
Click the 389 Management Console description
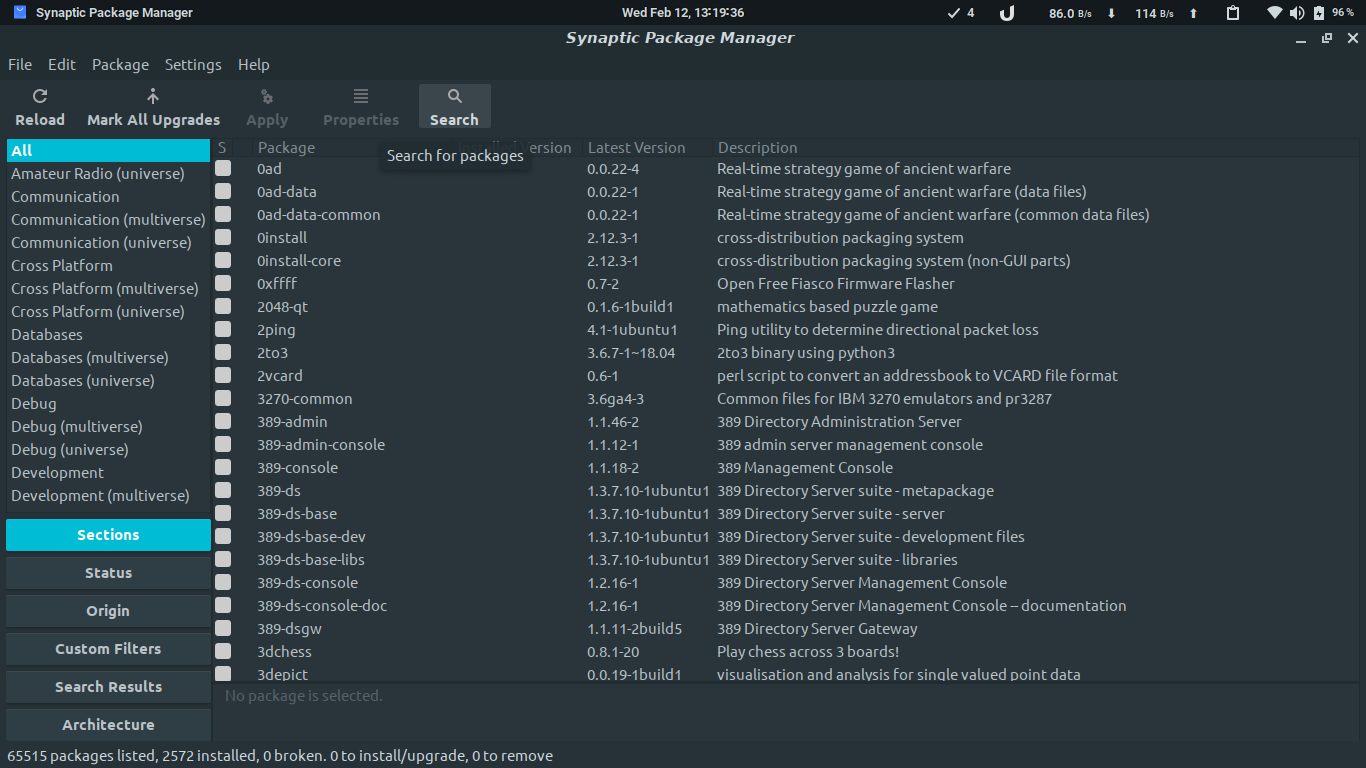click(x=805, y=467)
